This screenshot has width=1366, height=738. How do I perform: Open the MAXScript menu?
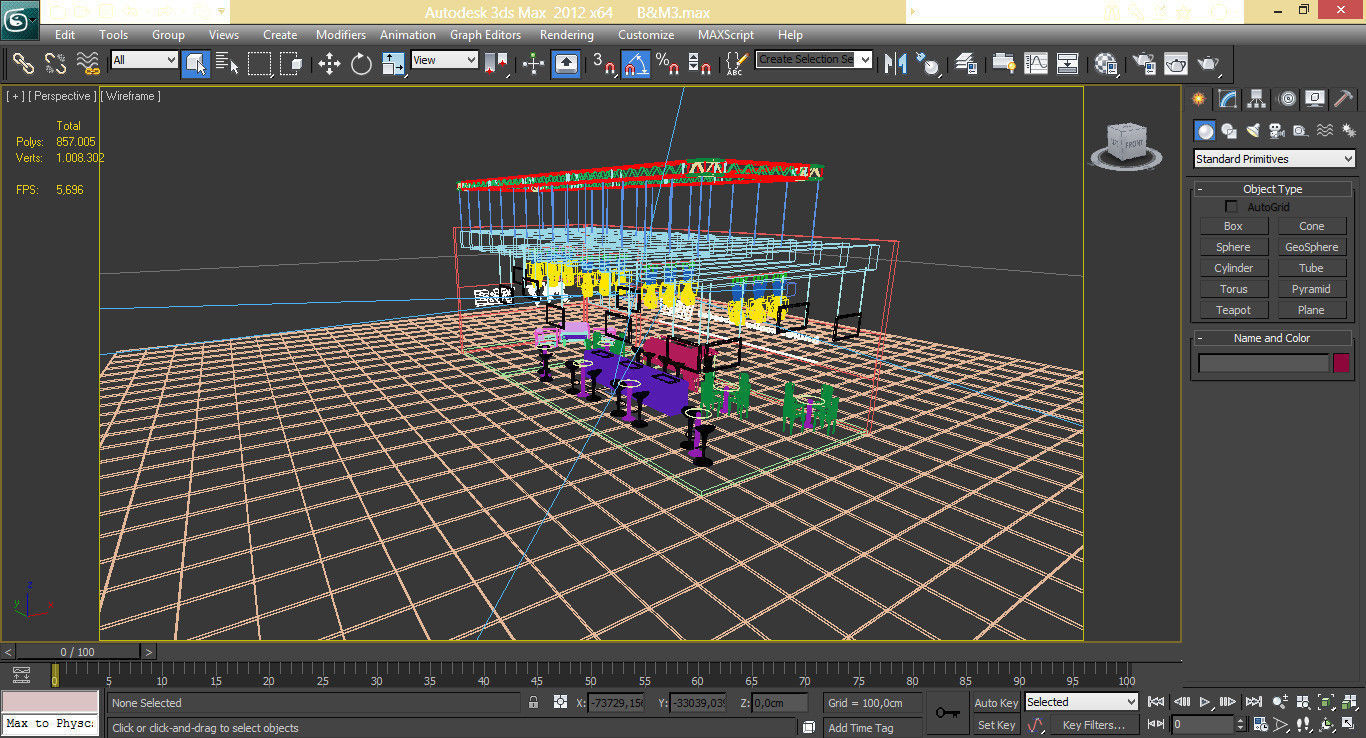726,35
